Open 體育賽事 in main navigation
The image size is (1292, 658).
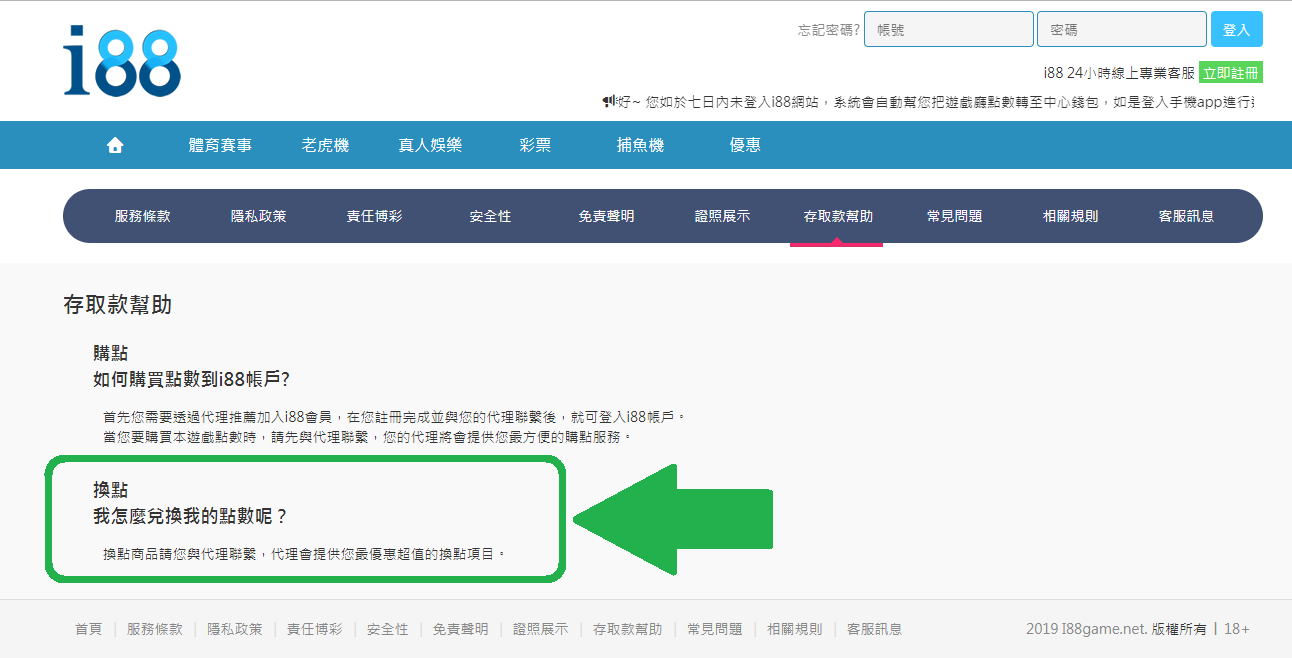click(220, 145)
